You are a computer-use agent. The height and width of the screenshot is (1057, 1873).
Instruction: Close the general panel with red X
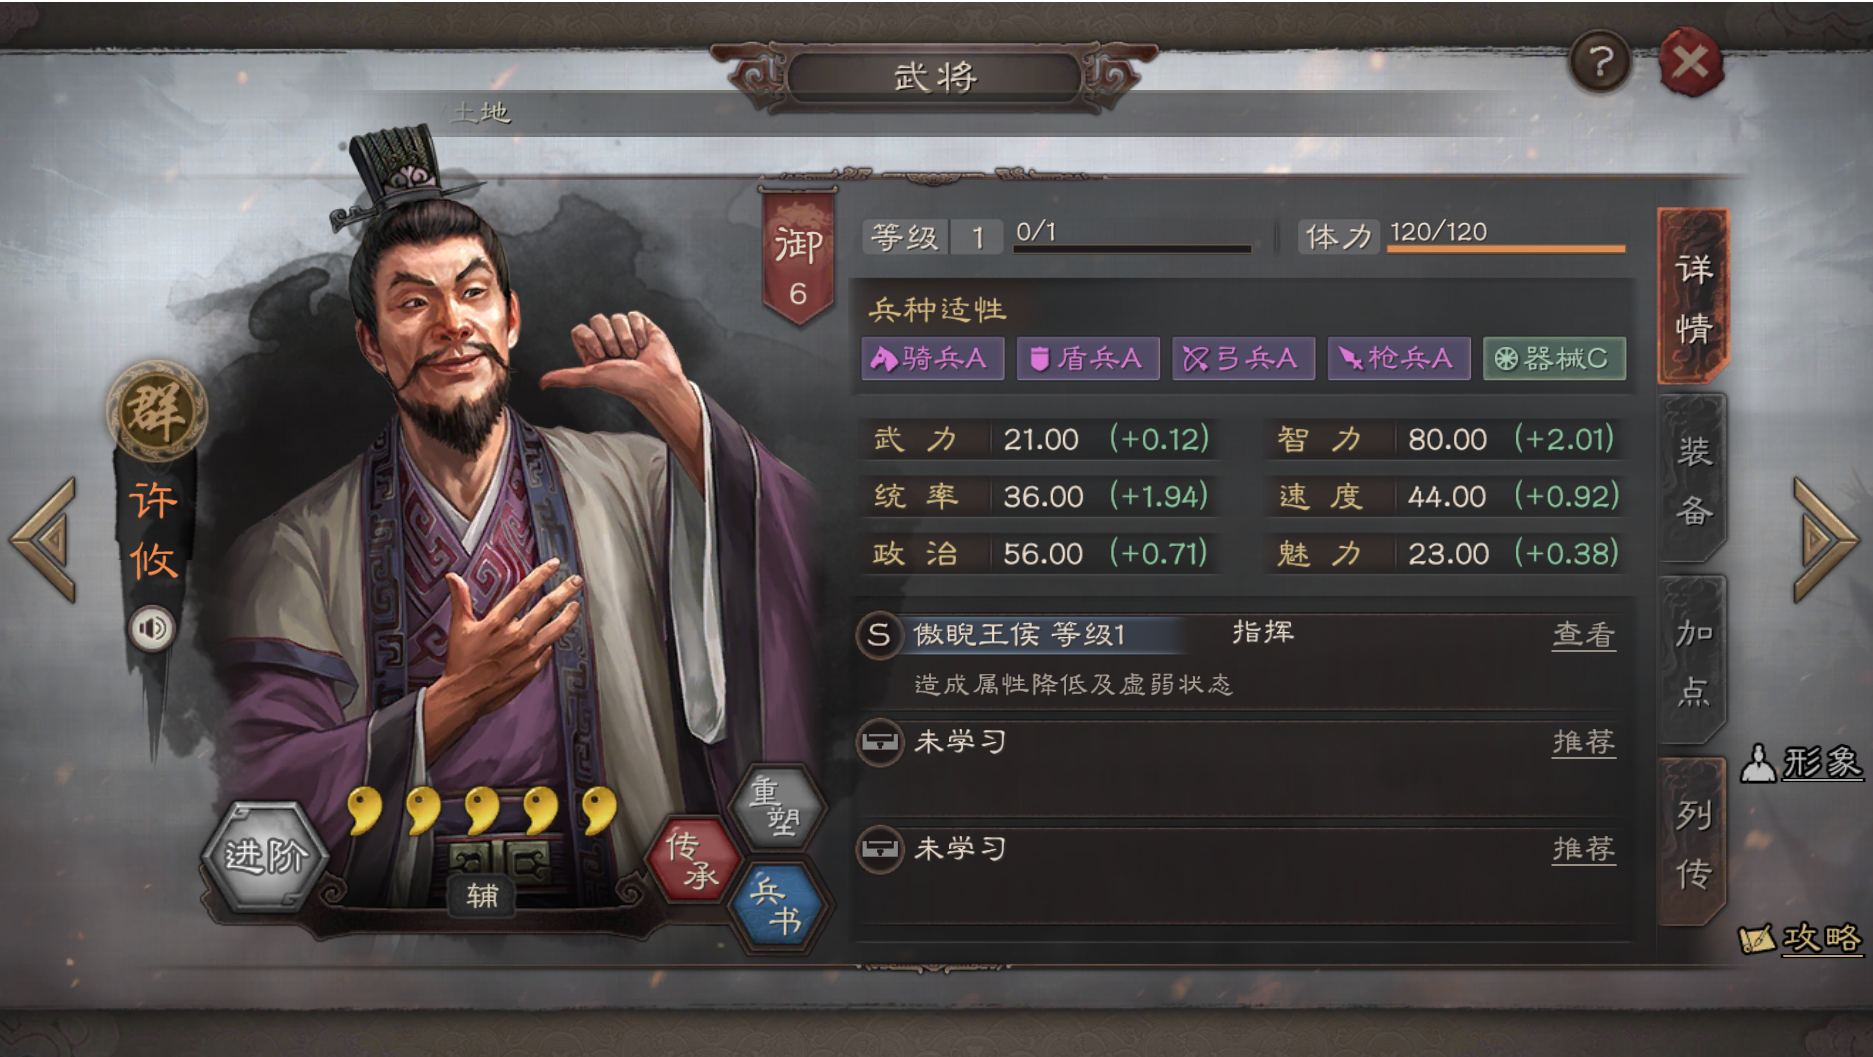point(1690,62)
